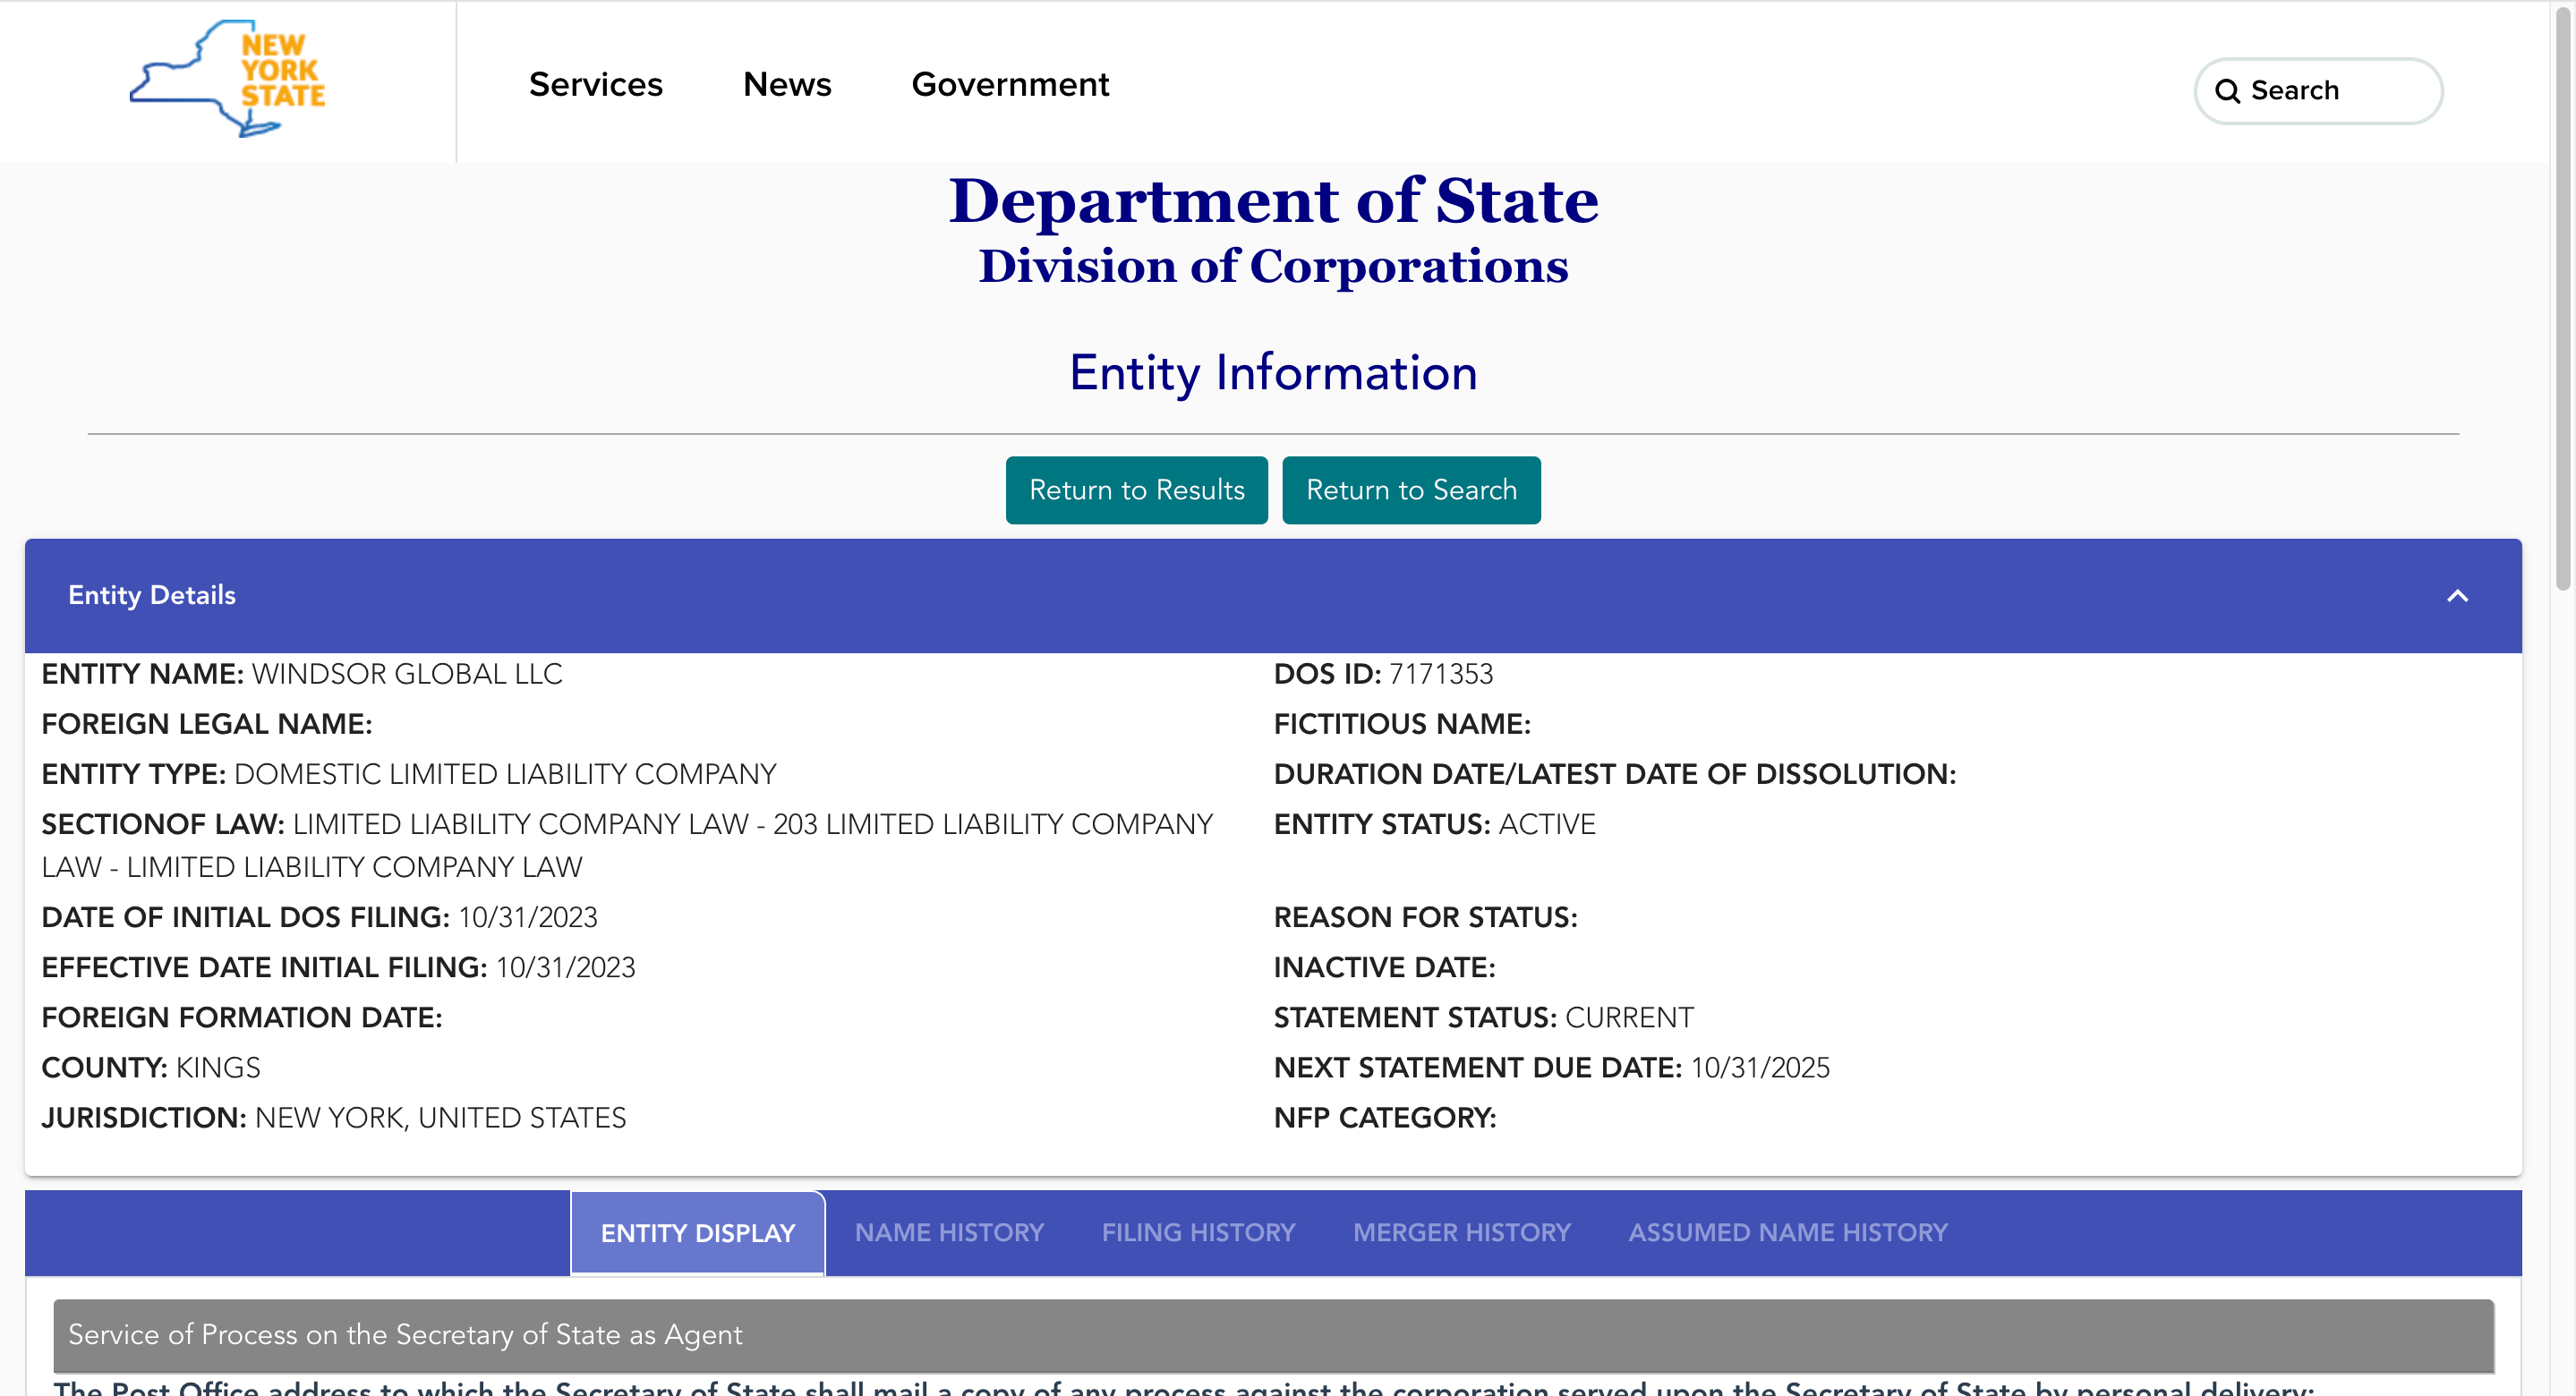Click the search magnifier icon
The width and height of the screenshot is (2576, 1396).
point(2227,91)
